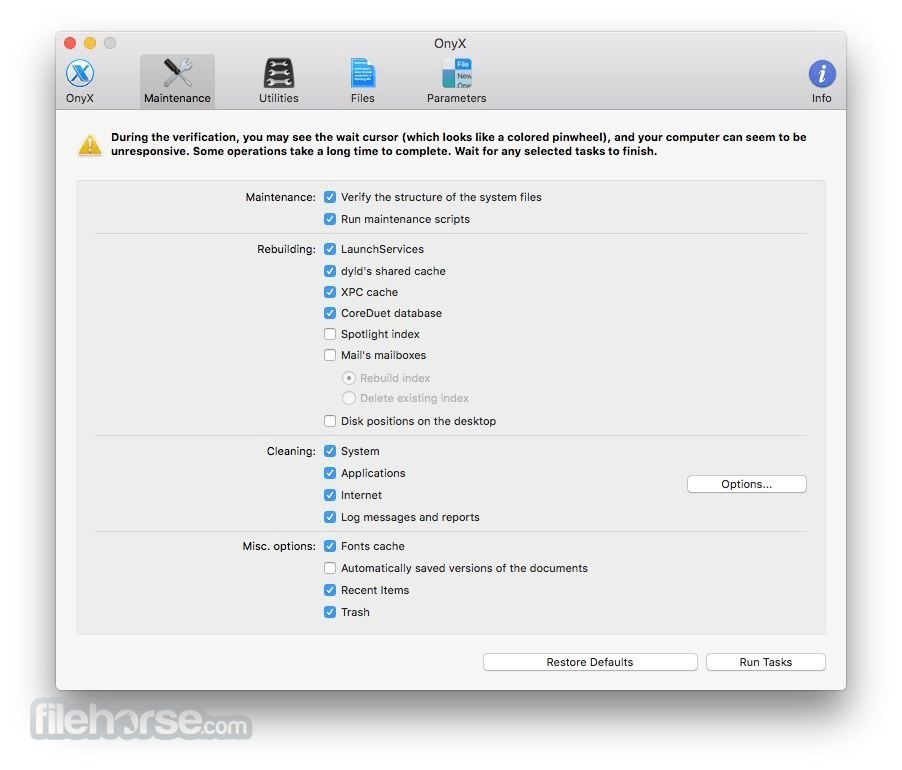Enable Disk positions on the desktop
The width and height of the screenshot is (902, 770).
click(x=330, y=421)
